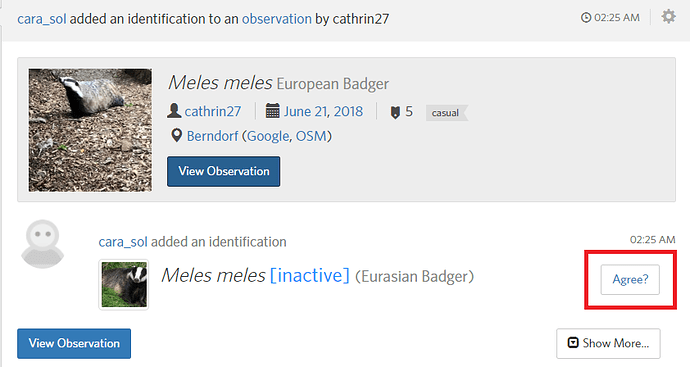The image size is (690, 367).
Task: Click the June 21, 2018 date link
Action: tap(323, 111)
